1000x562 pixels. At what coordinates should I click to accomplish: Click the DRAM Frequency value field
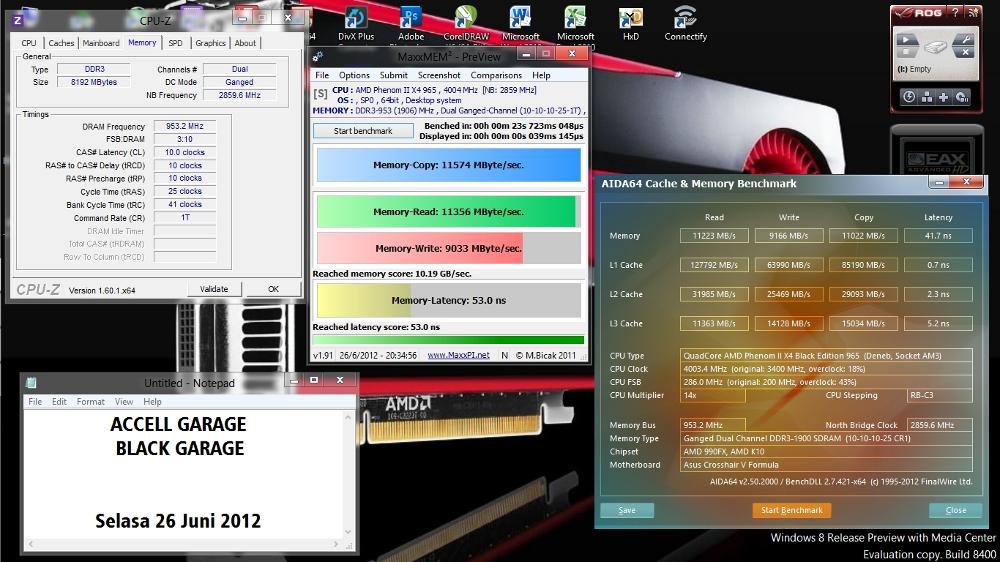185,126
